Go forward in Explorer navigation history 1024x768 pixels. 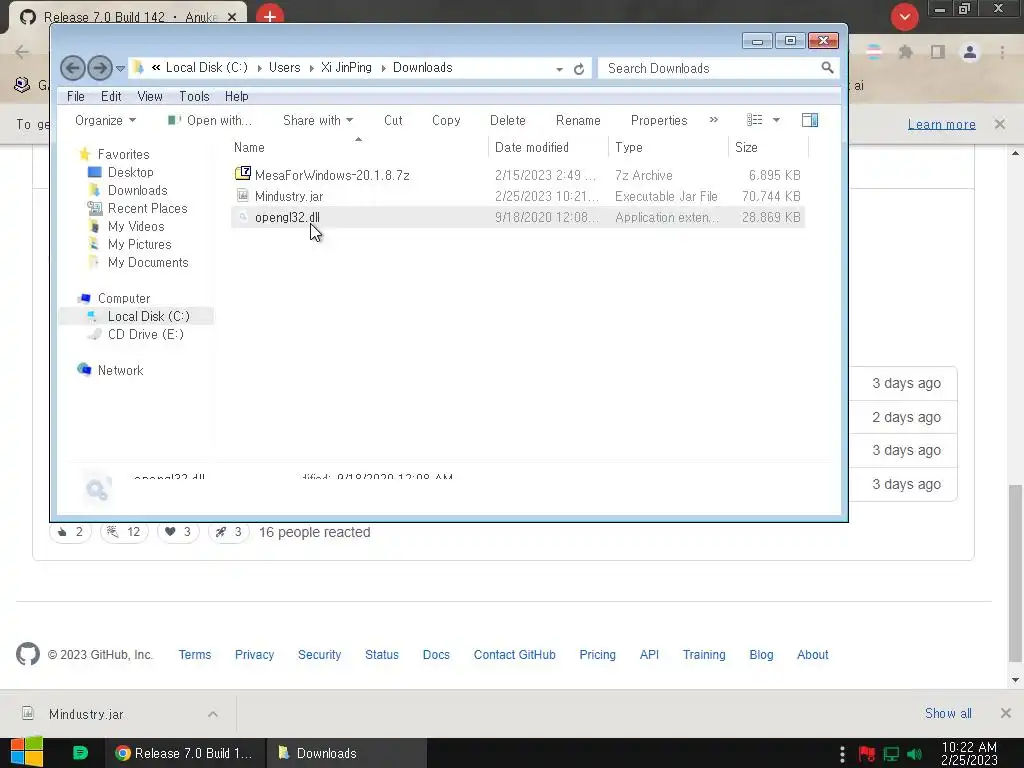[100, 68]
